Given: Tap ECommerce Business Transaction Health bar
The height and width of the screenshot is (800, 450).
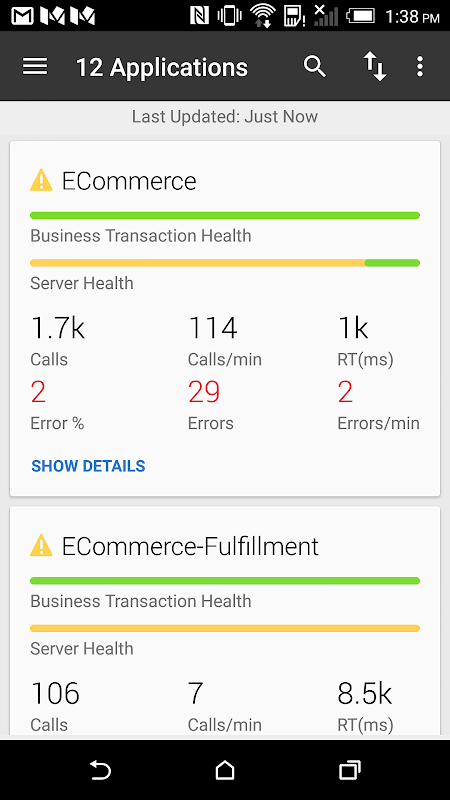Looking at the screenshot, I should coord(225,215).
